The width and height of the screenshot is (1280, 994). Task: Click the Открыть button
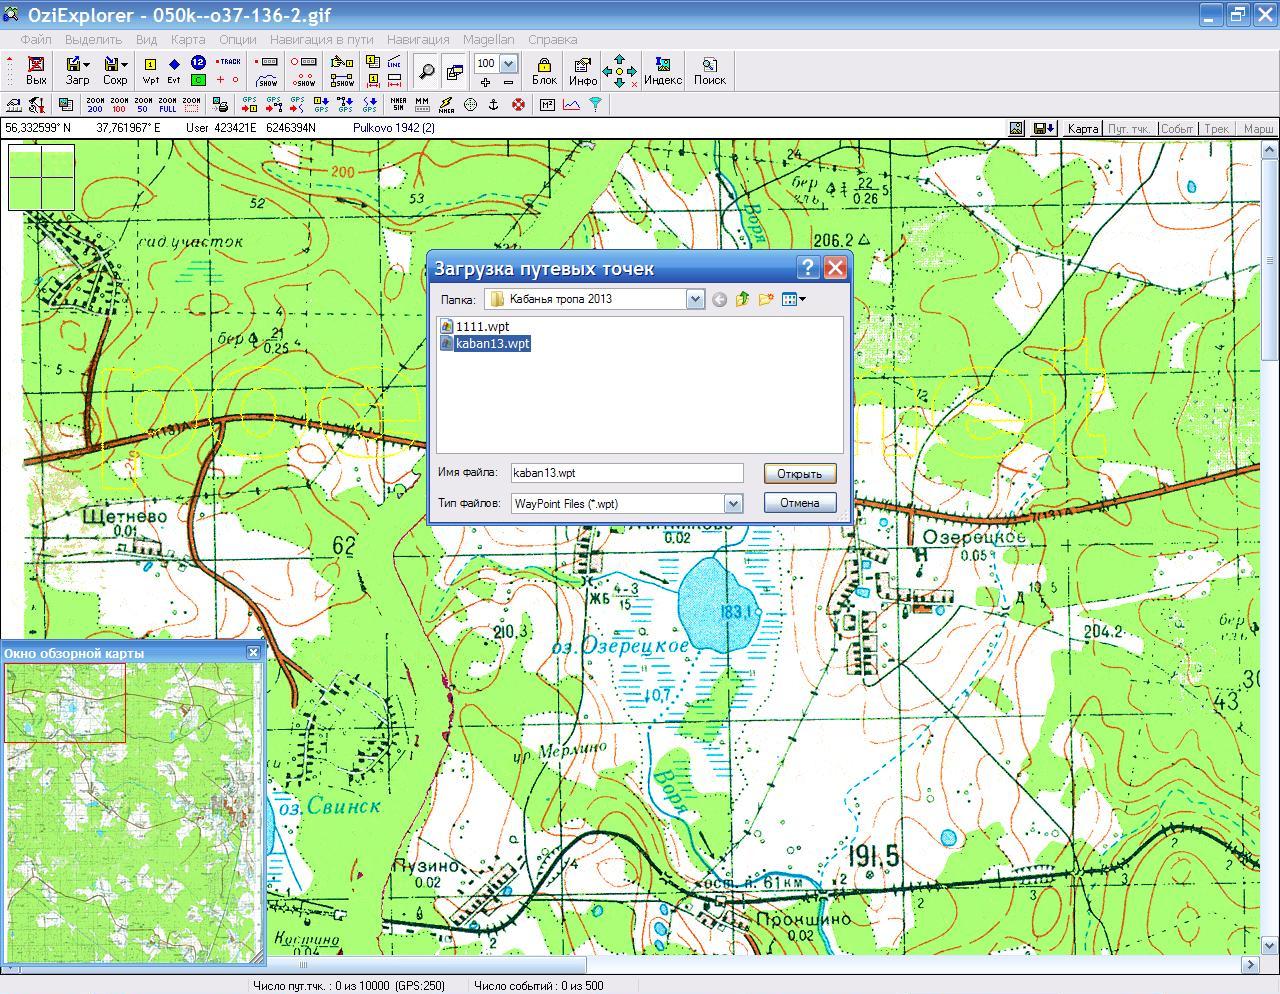pyautogui.click(x=800, y=474)
